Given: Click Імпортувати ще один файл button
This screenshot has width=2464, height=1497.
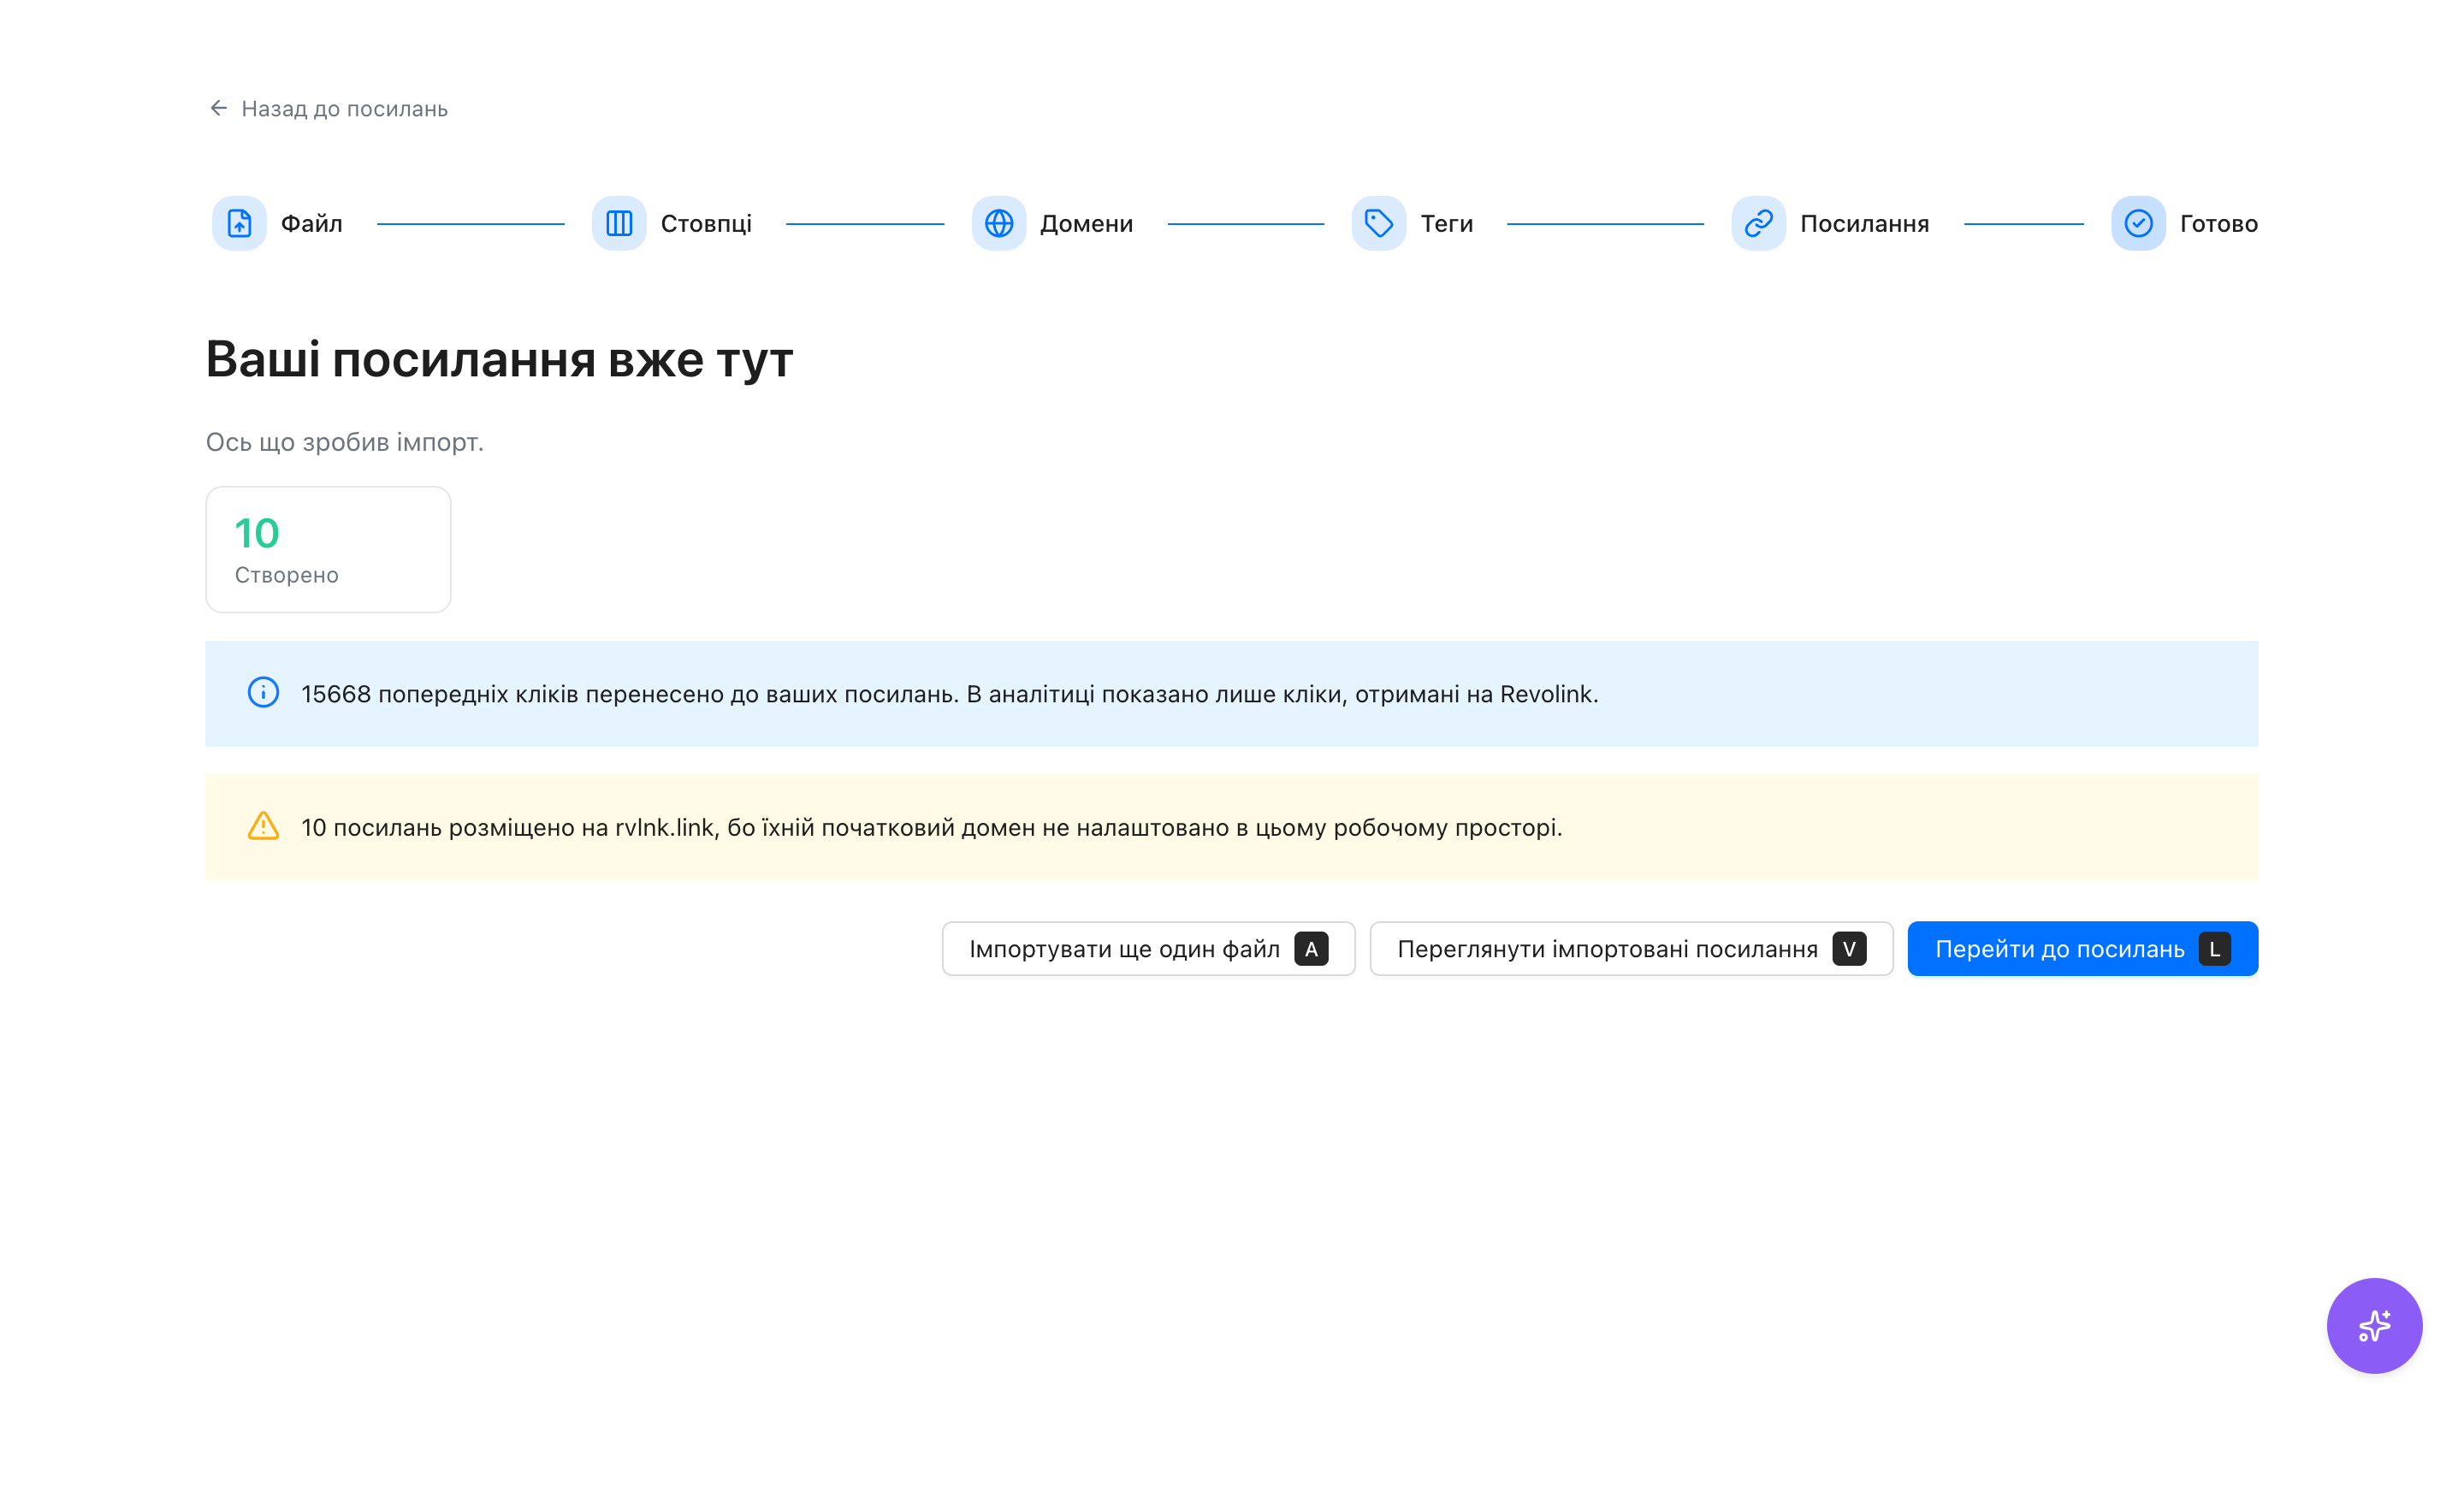Looking at the screenshot, I should [1148, 949].
